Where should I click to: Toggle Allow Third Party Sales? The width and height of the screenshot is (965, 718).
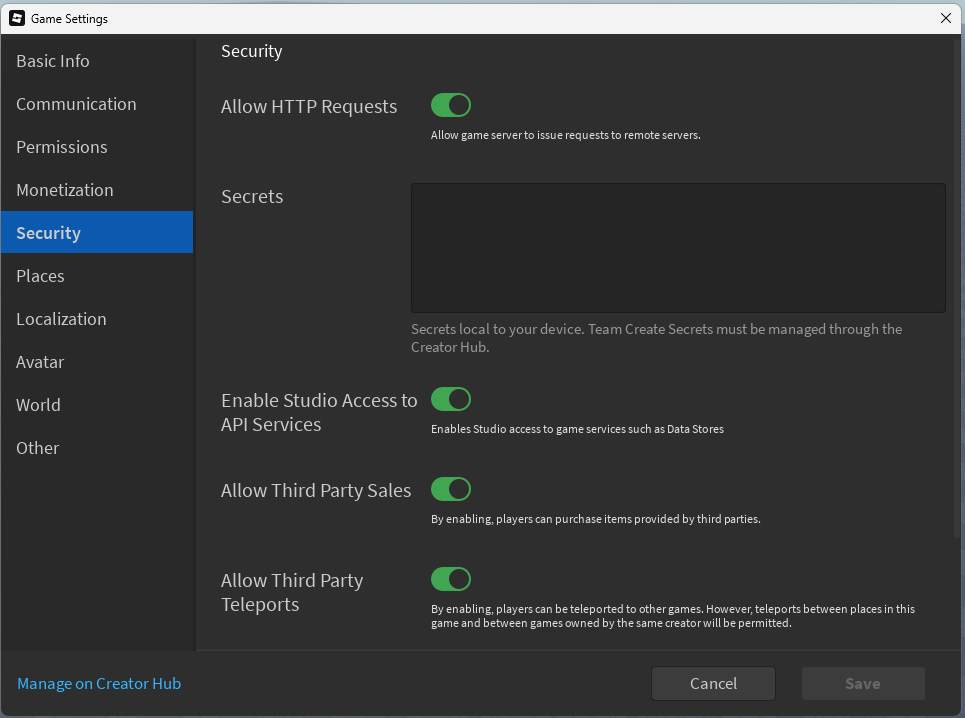pos(450,489)
